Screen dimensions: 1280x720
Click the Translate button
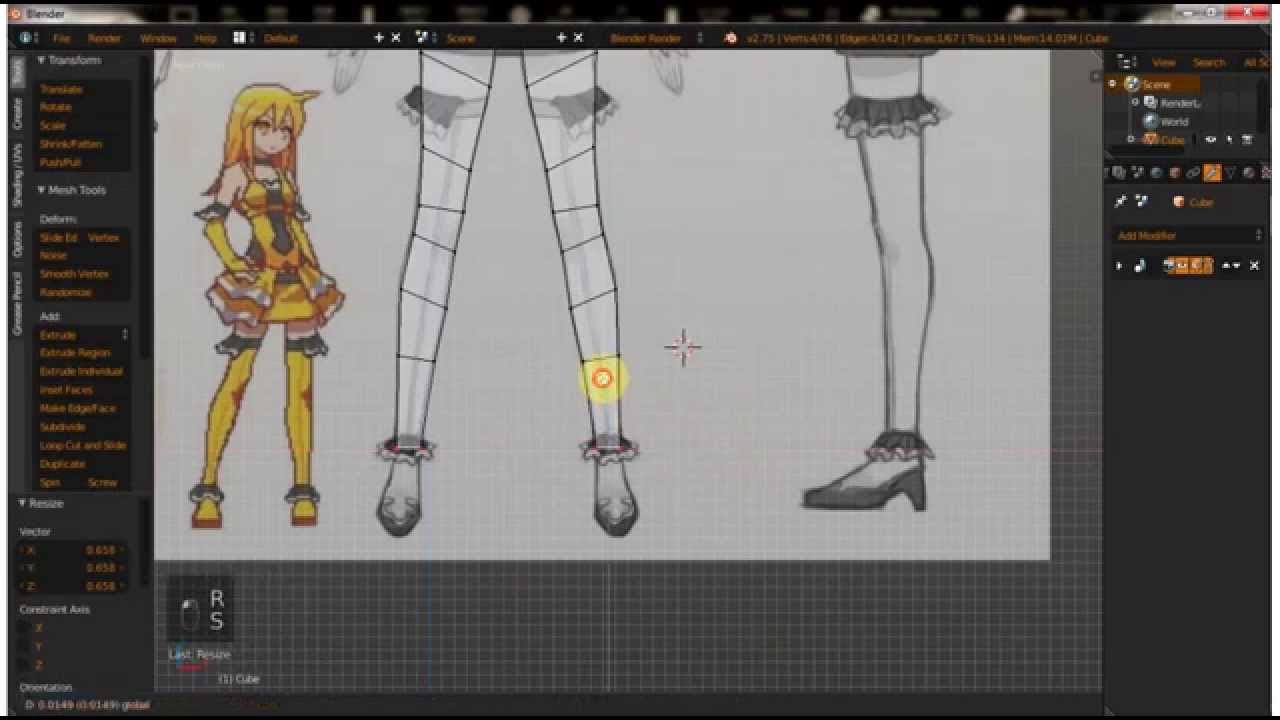[x=84, y=89]
